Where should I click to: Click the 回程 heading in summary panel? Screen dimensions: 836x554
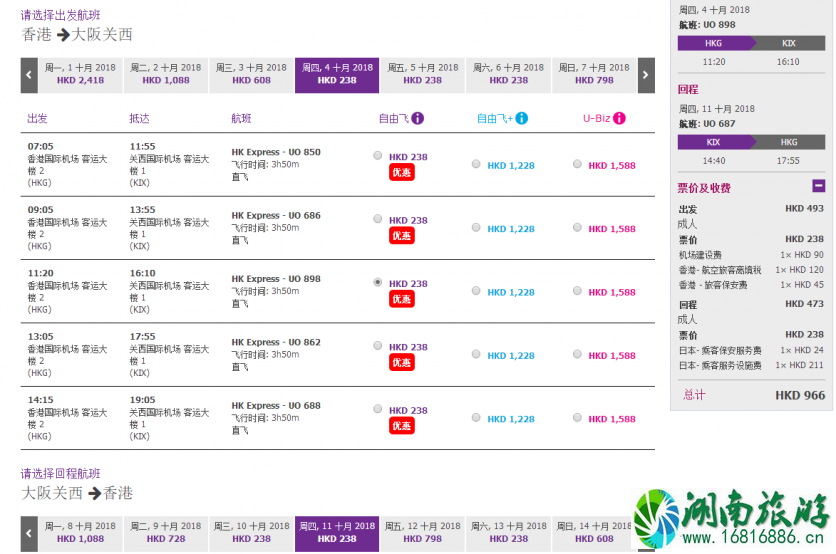tap(688, 89)
